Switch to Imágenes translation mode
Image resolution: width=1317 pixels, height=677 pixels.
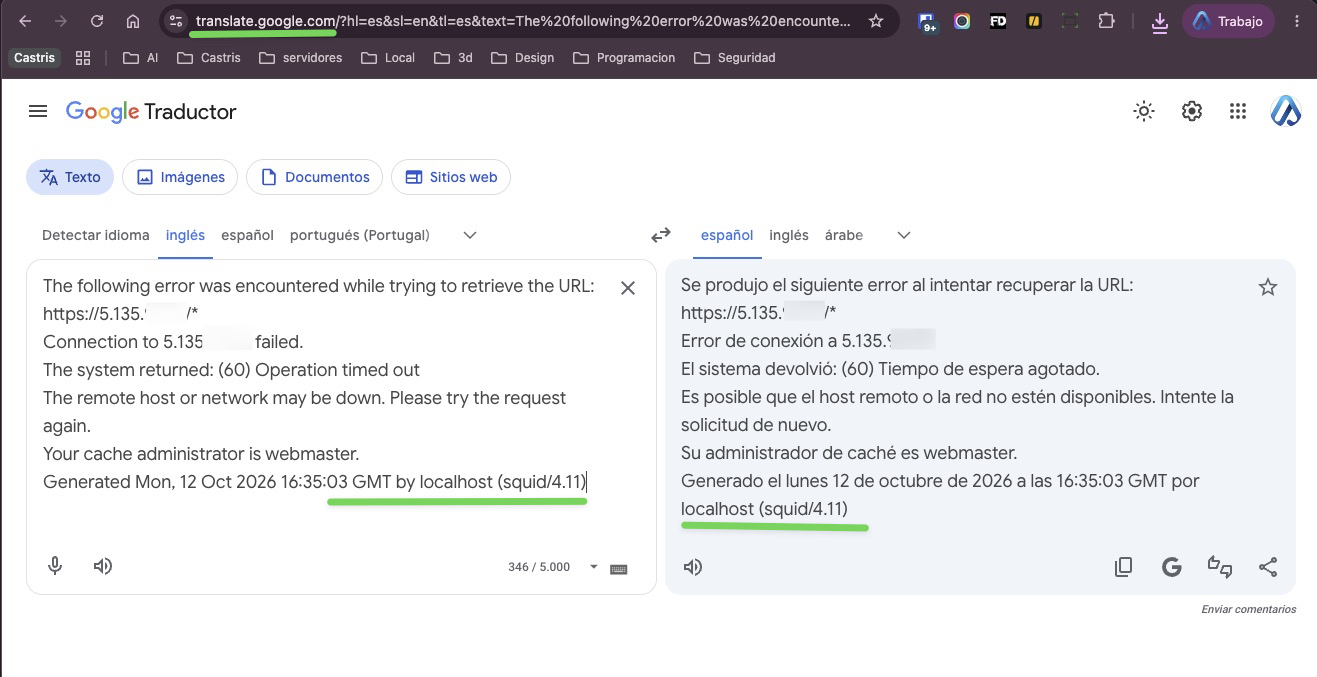180,177
